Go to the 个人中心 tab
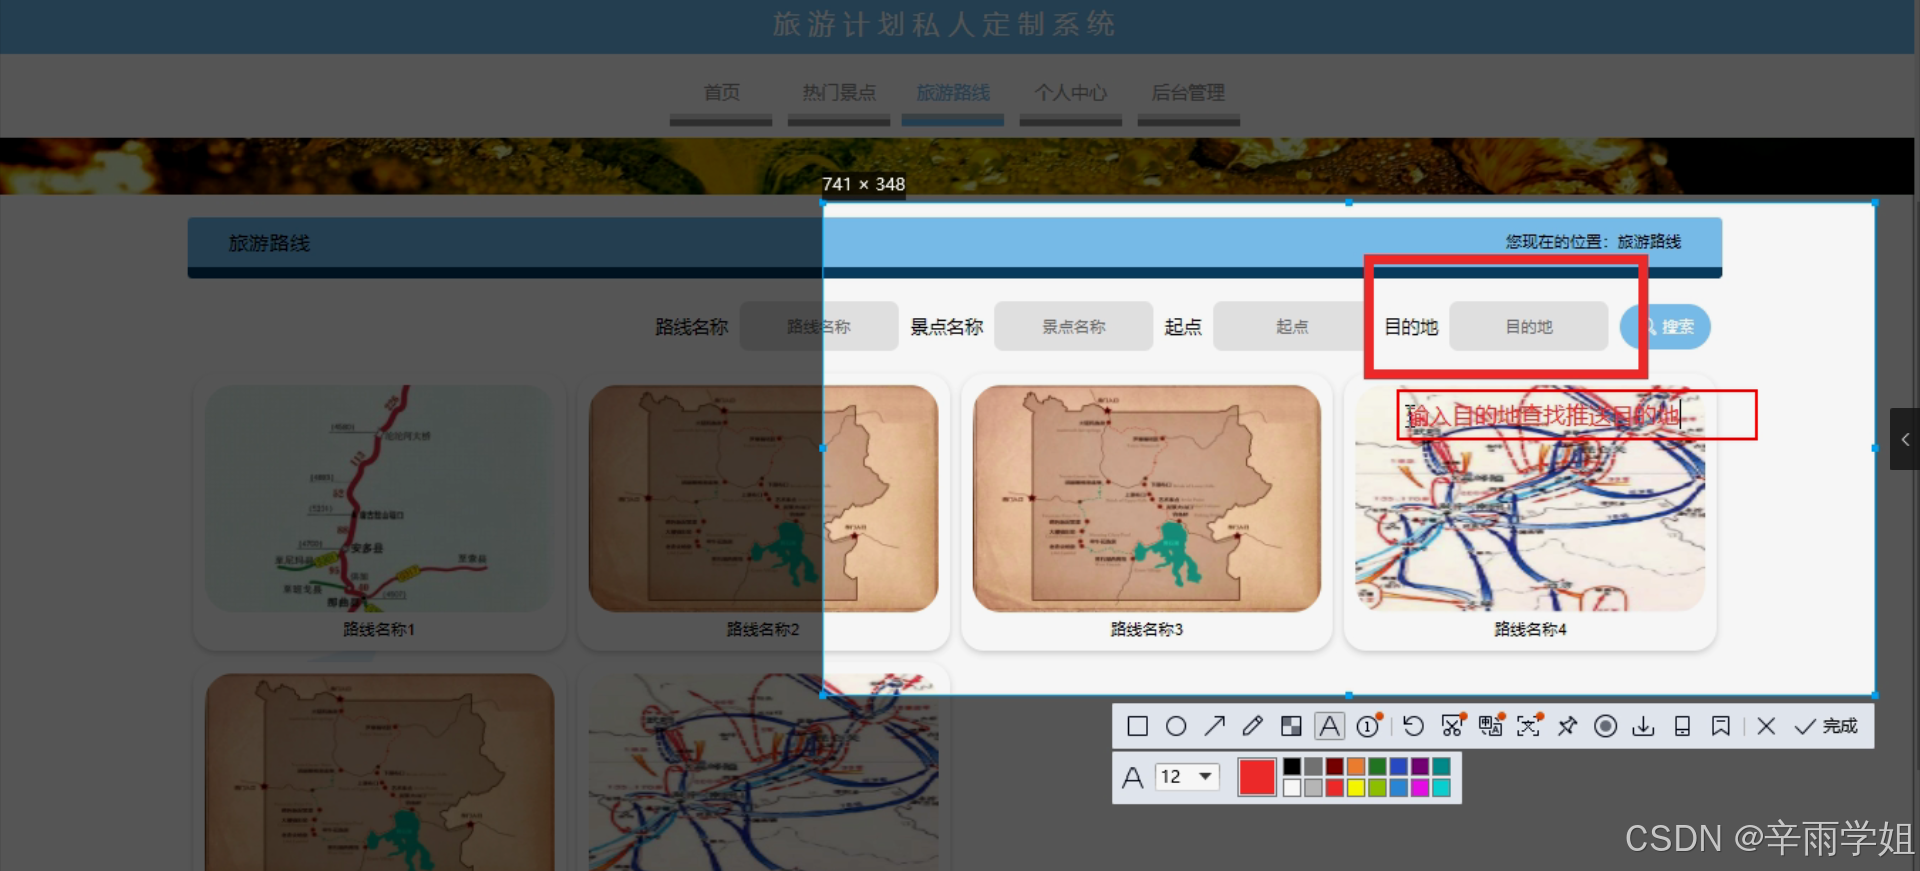 click(x=1070, y=93)
